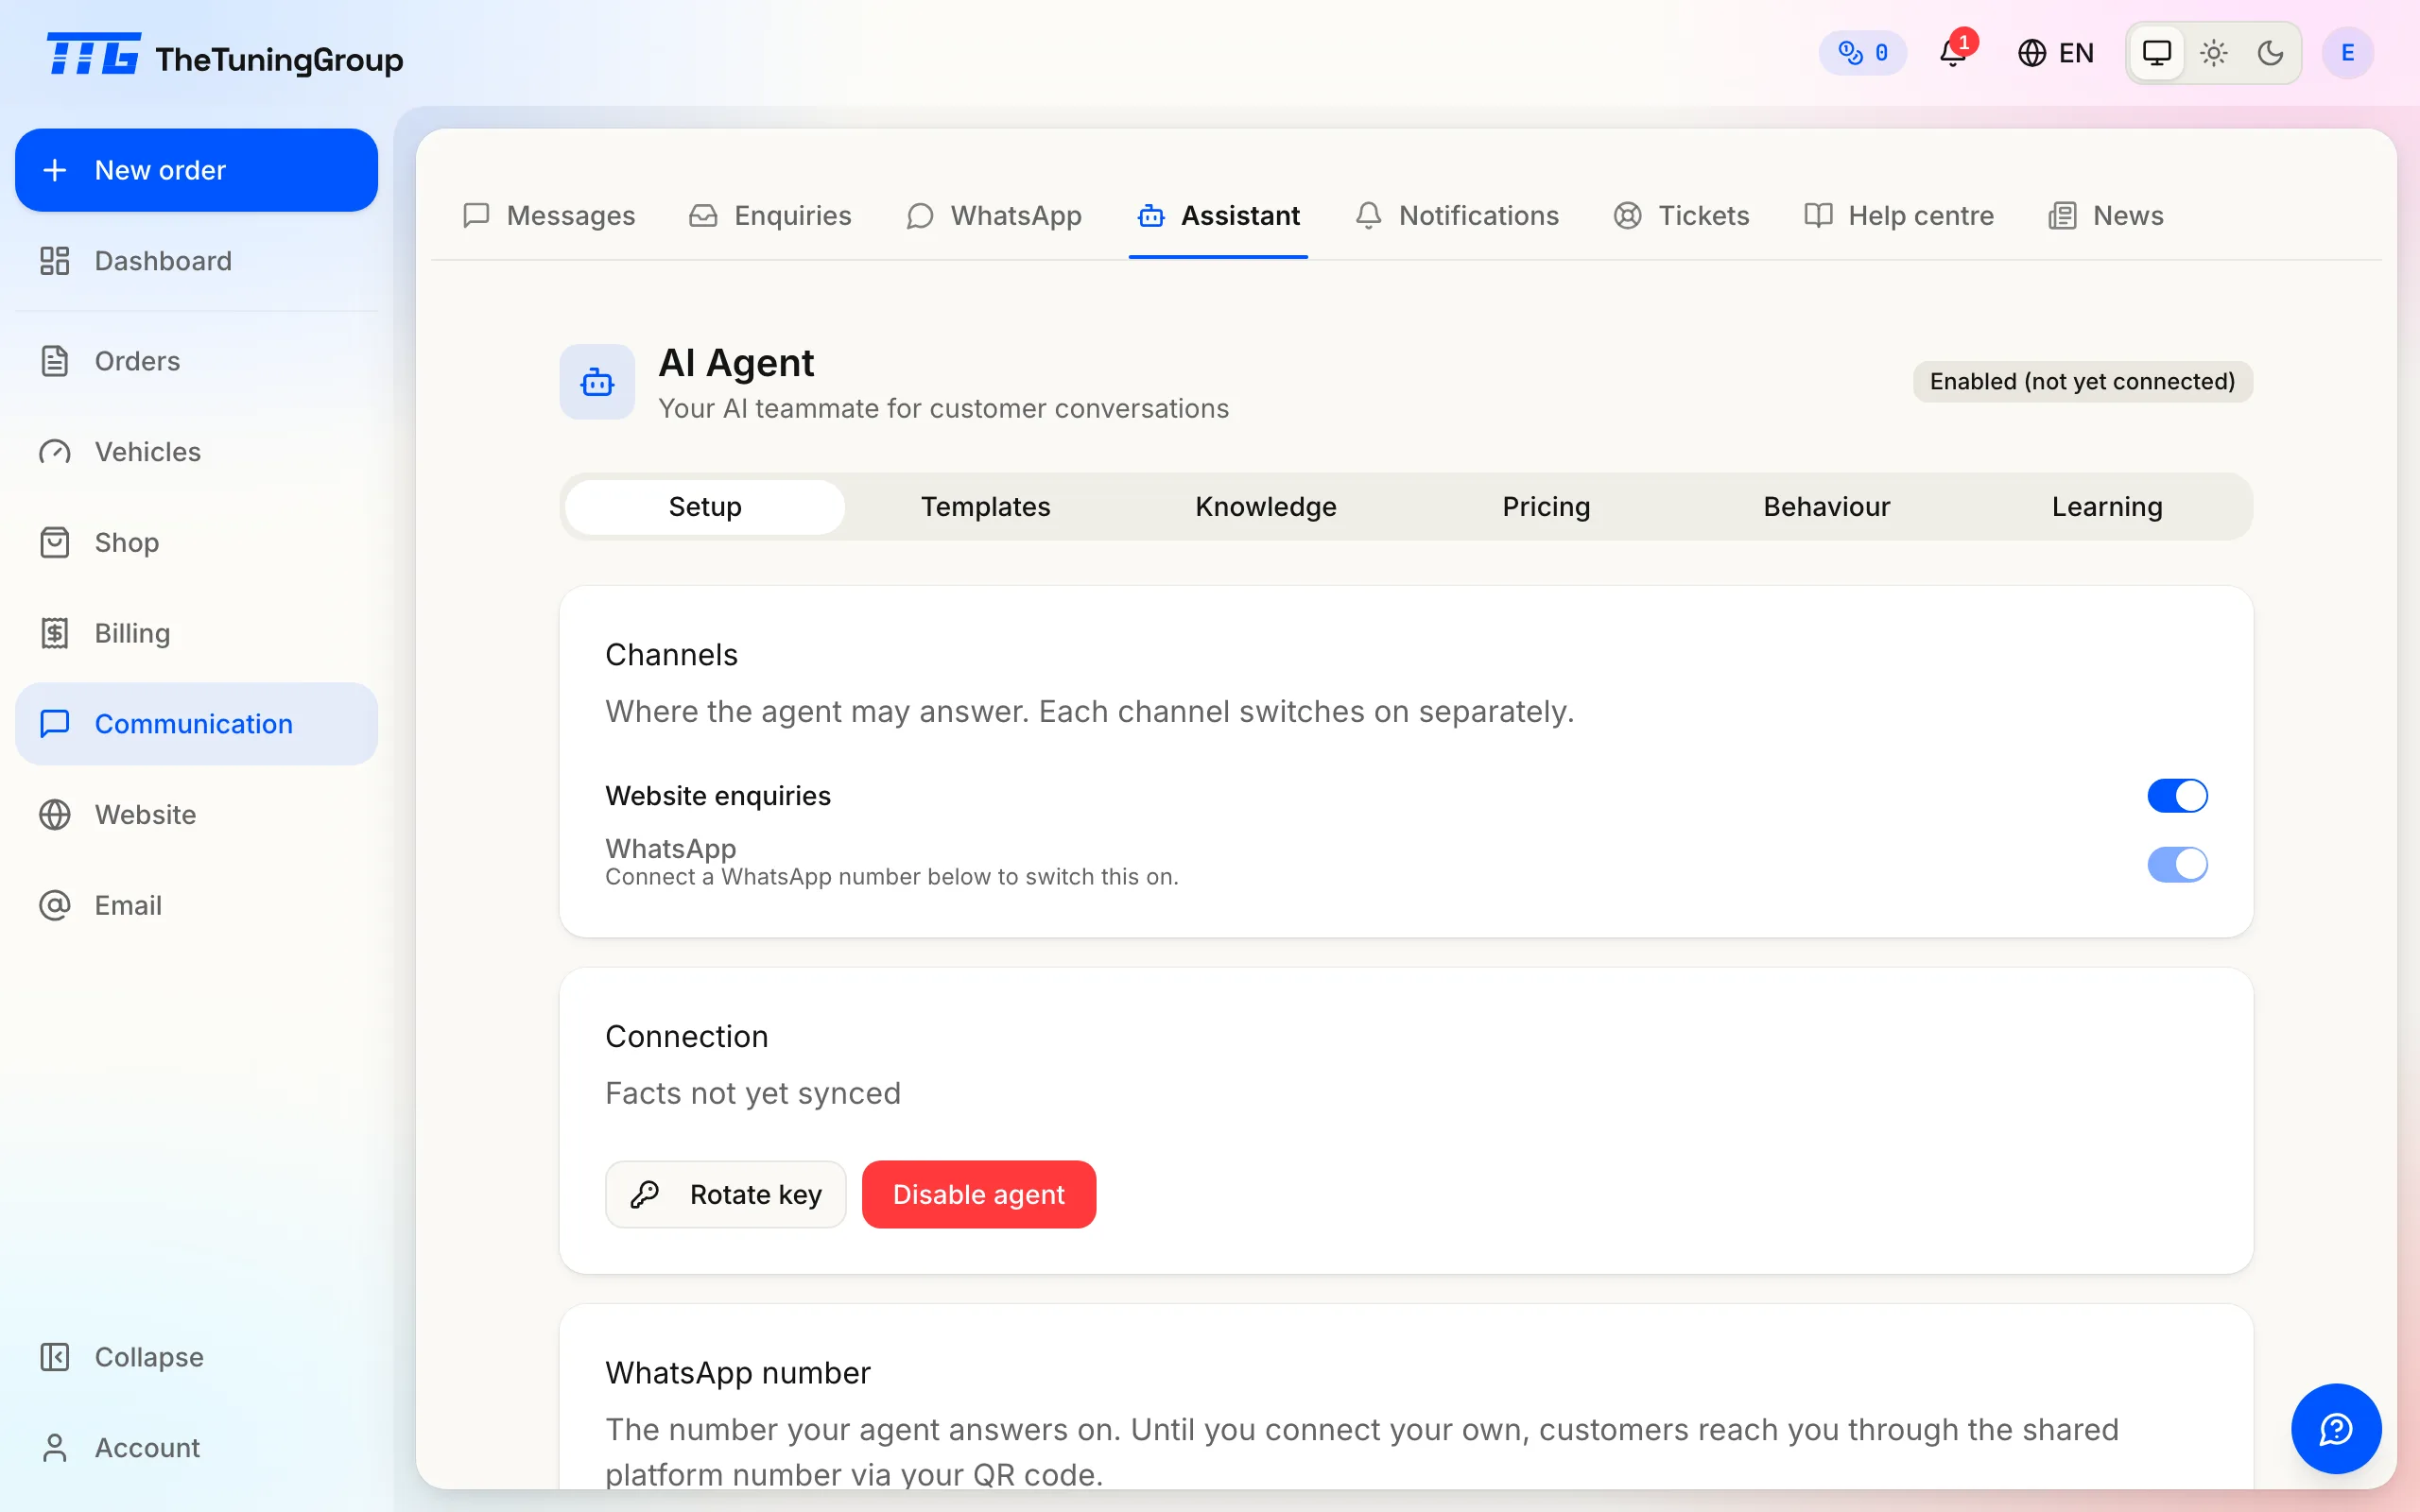Open Vehicles in the sidebar
Image resolution: width=2420 pixels, height=1512 pixels.
pyautogui.click(x=196, y=452)
